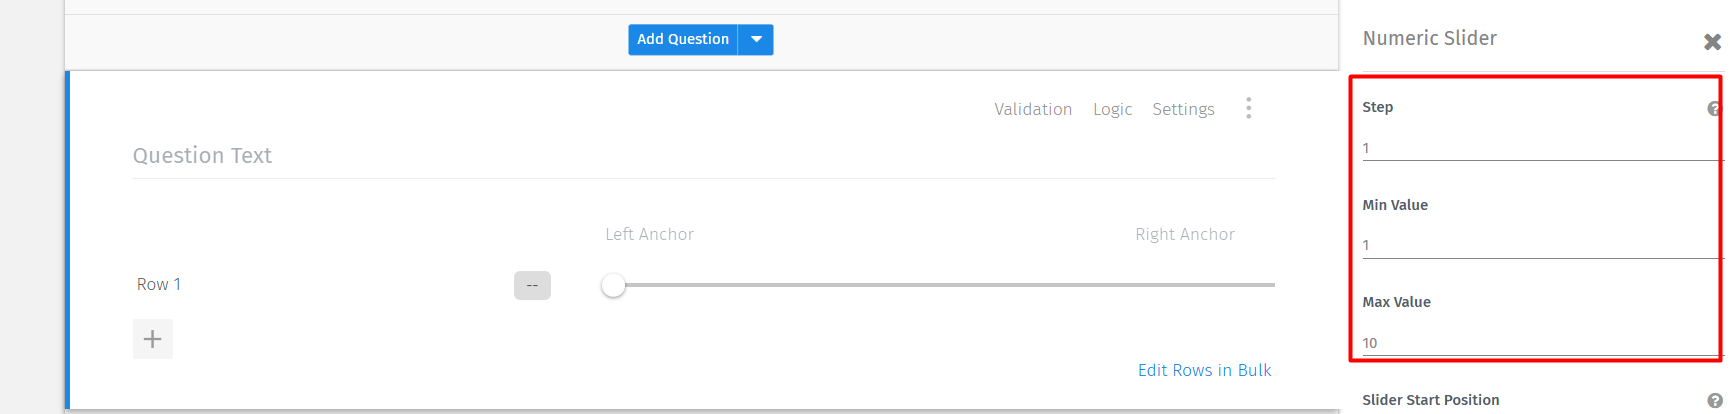Select the Row 1 label
This screenshot has height=414, width=1730.
(159, 284)
